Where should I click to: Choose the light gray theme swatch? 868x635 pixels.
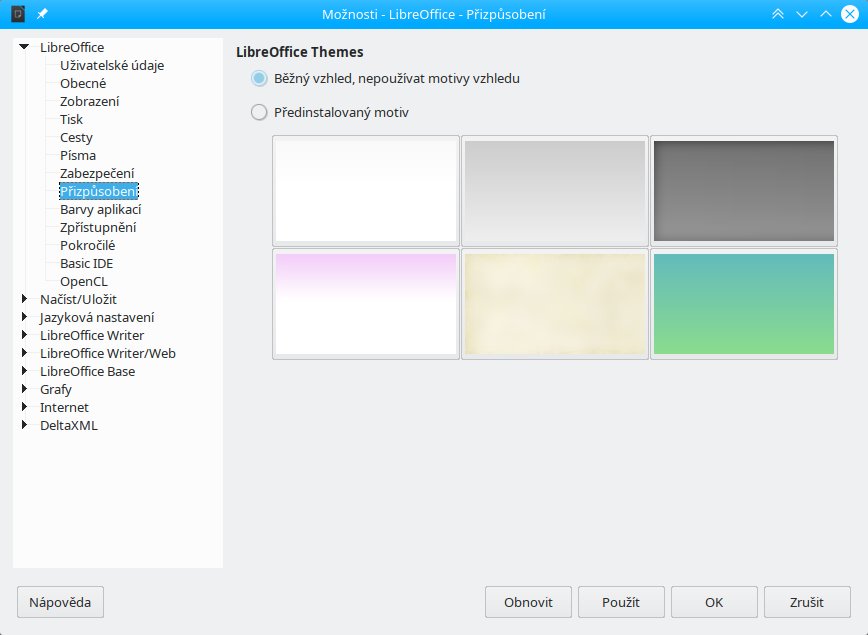(555, 191)
